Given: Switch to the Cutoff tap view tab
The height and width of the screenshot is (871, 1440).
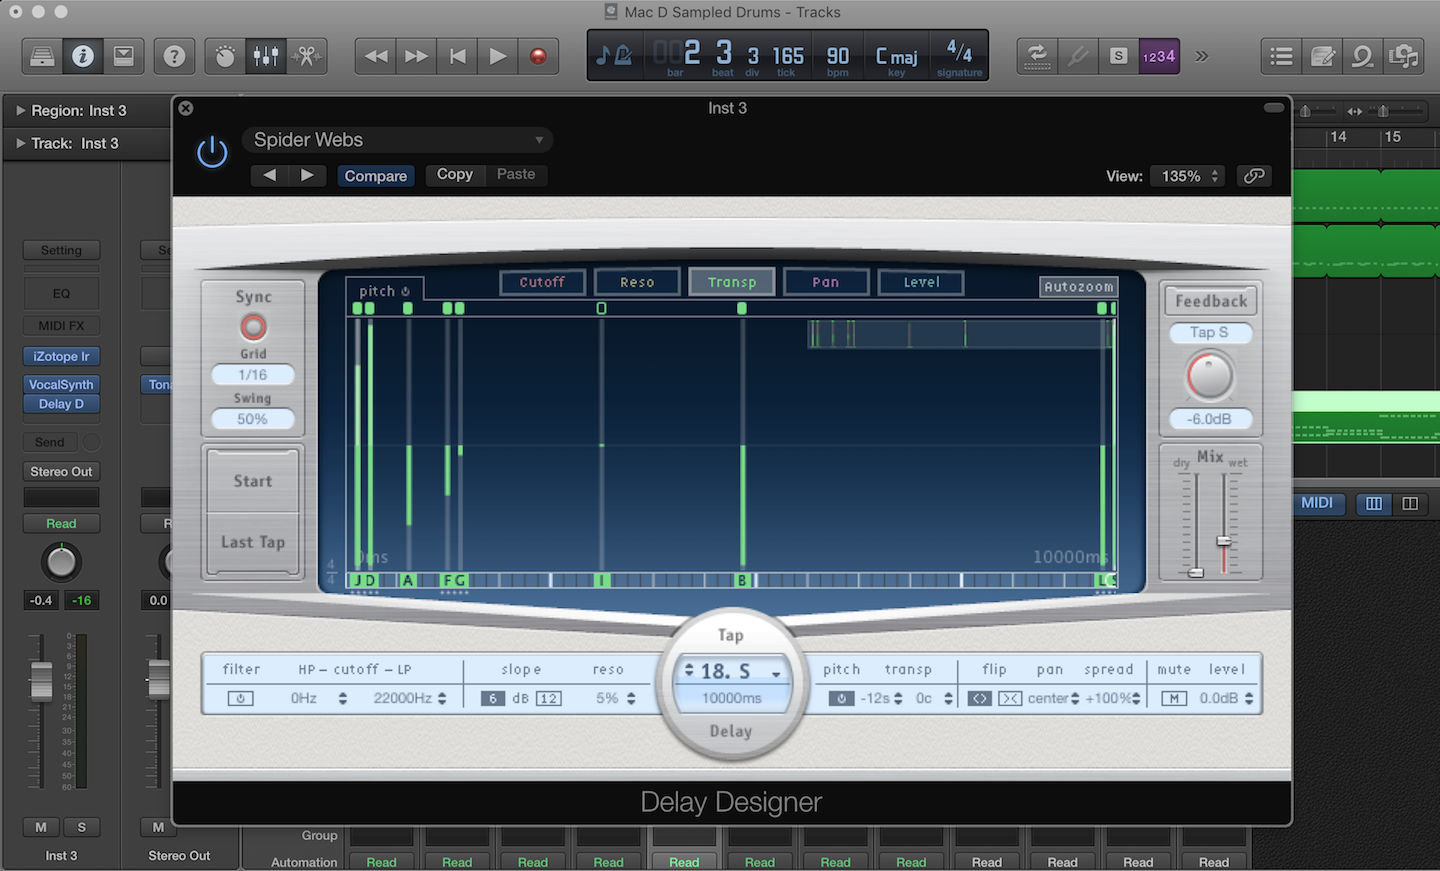Looking at the screenshot, I should point(542,282).
